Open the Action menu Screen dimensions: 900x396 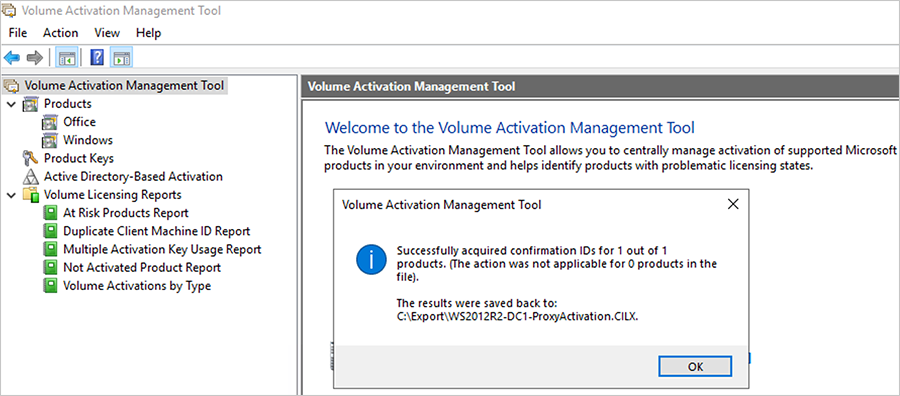pyautogui.click(x=60, y=33)
